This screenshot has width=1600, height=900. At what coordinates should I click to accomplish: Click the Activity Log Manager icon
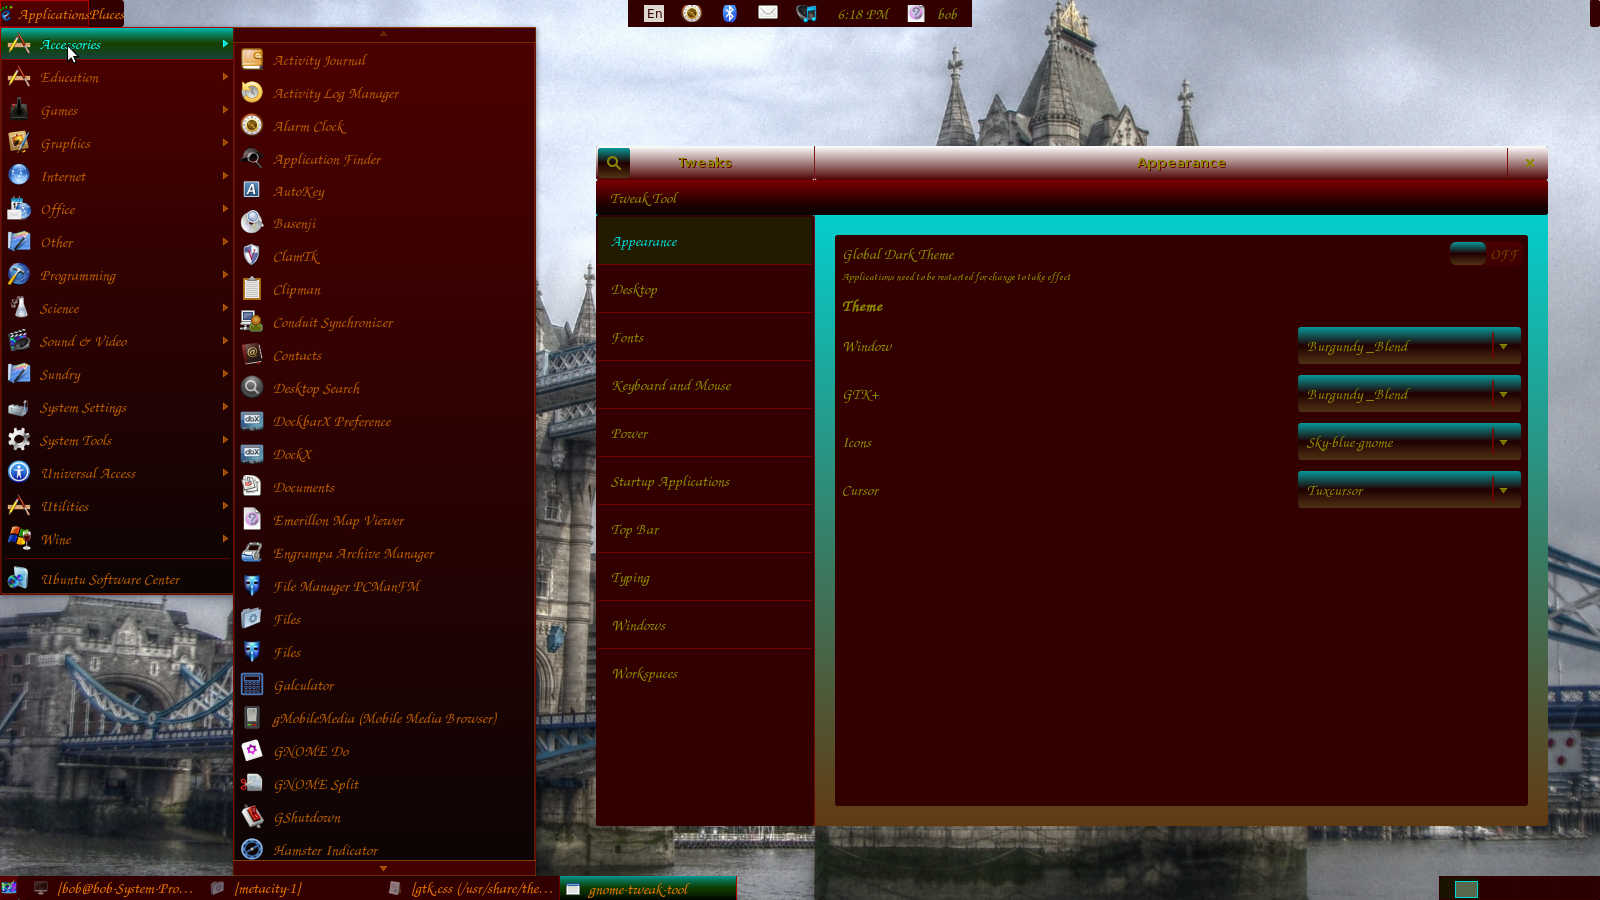tap(252, 92)
